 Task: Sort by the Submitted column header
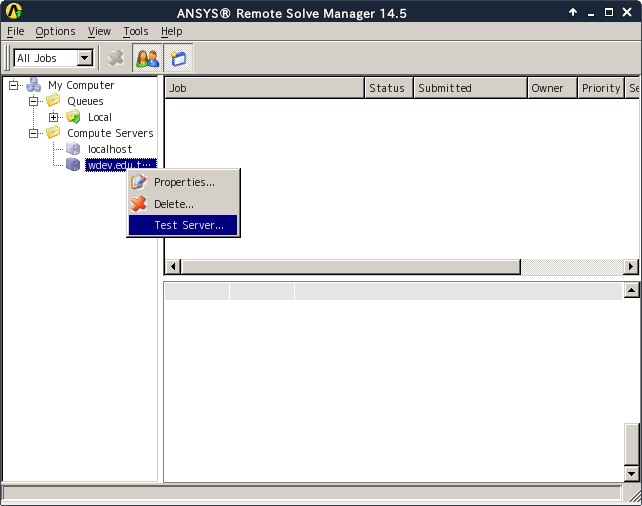point(470,88)
